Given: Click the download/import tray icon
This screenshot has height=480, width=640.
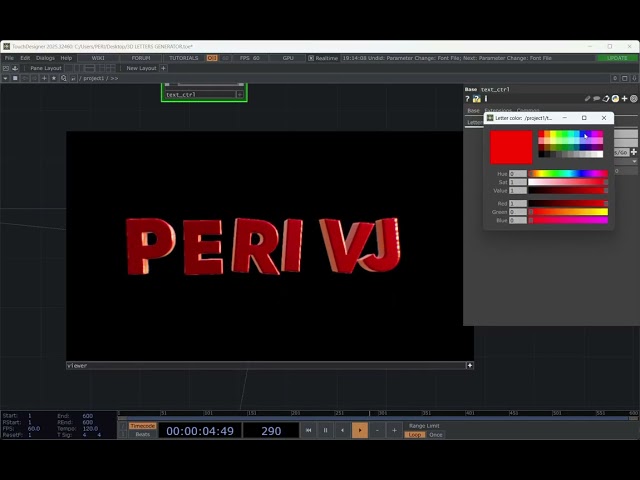Looking at the screenshot, I should 15,68.
